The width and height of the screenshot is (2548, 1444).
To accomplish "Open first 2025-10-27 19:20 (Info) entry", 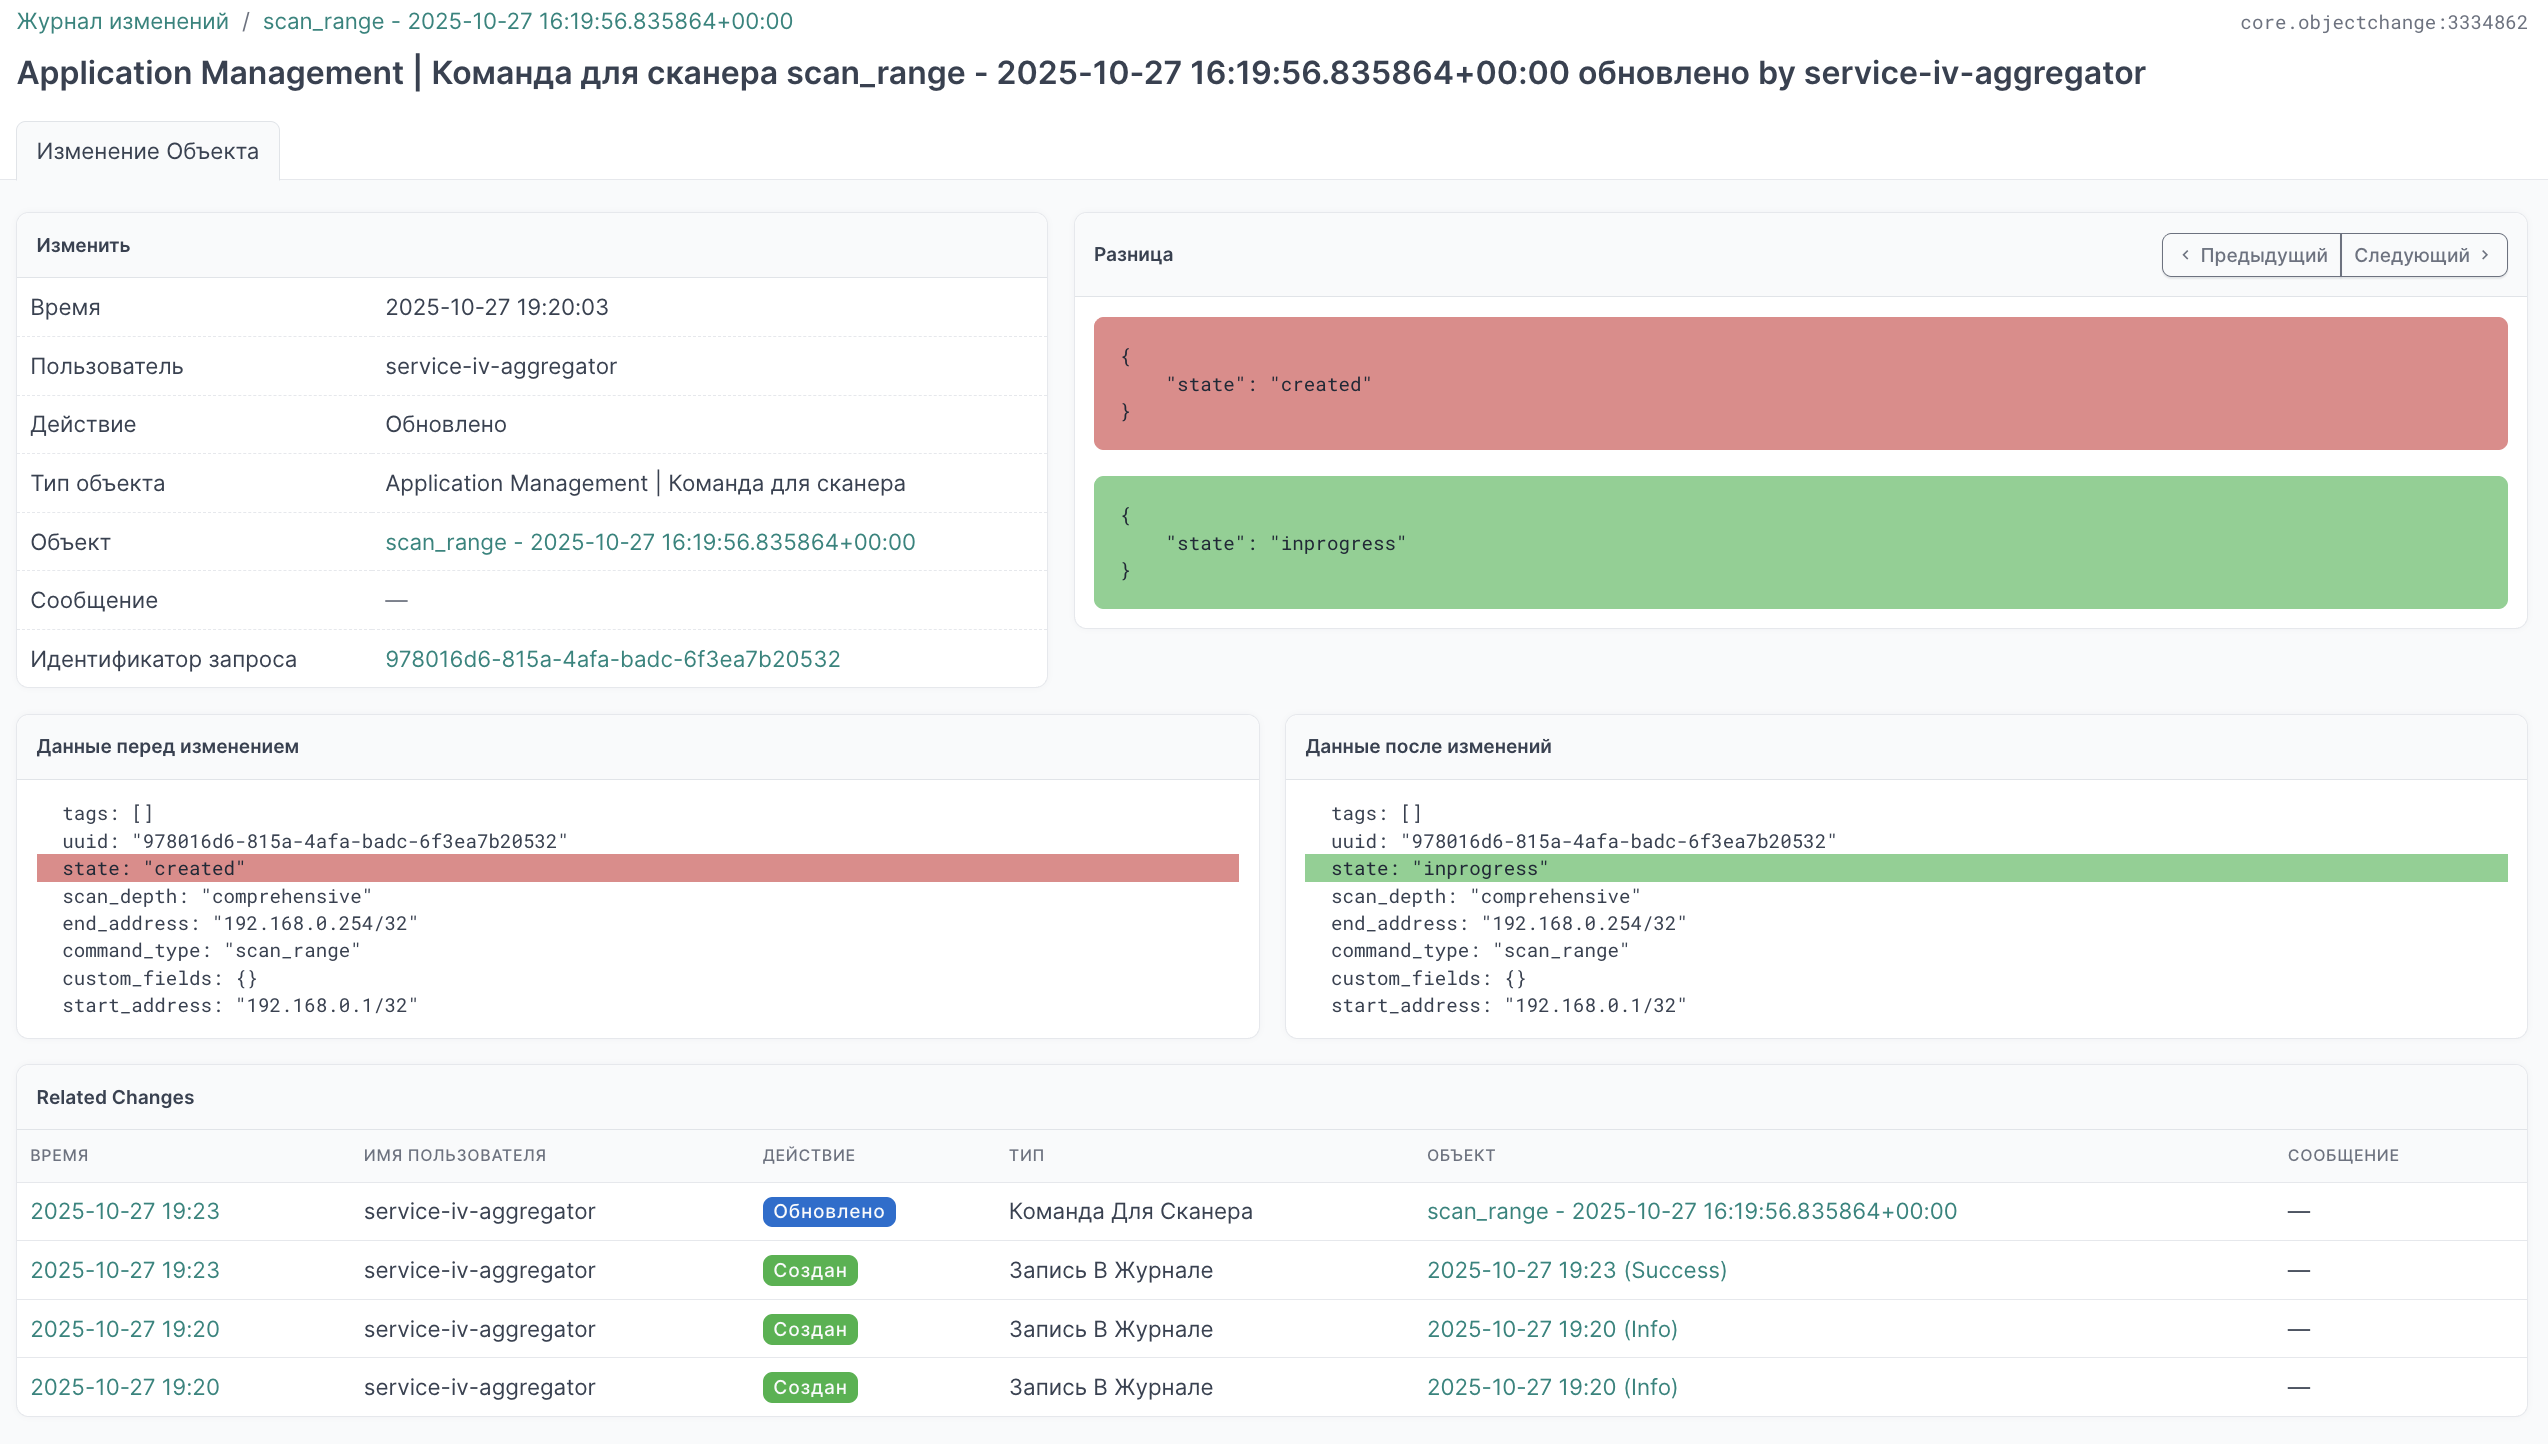I will pyautogui.click(x=1552, y=1329).
